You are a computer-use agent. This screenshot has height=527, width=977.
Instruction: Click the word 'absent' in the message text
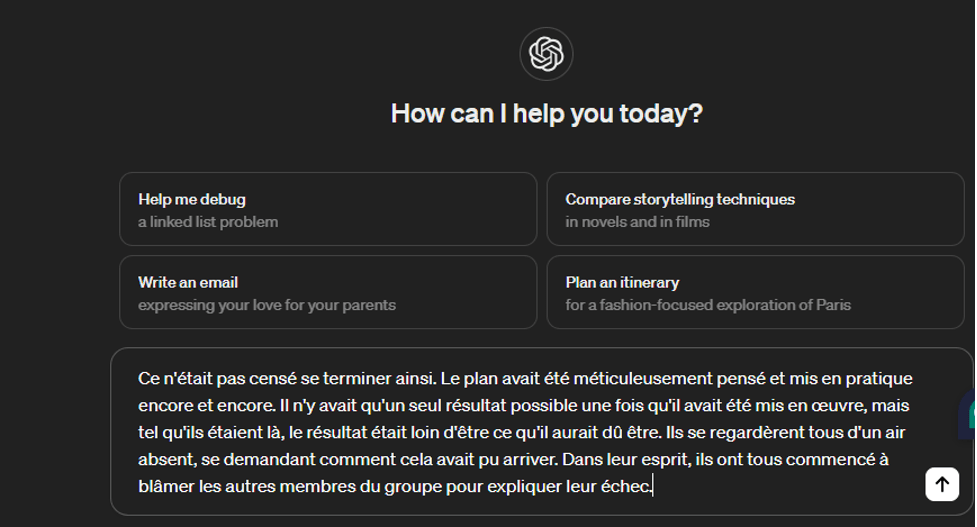point(167,459)
